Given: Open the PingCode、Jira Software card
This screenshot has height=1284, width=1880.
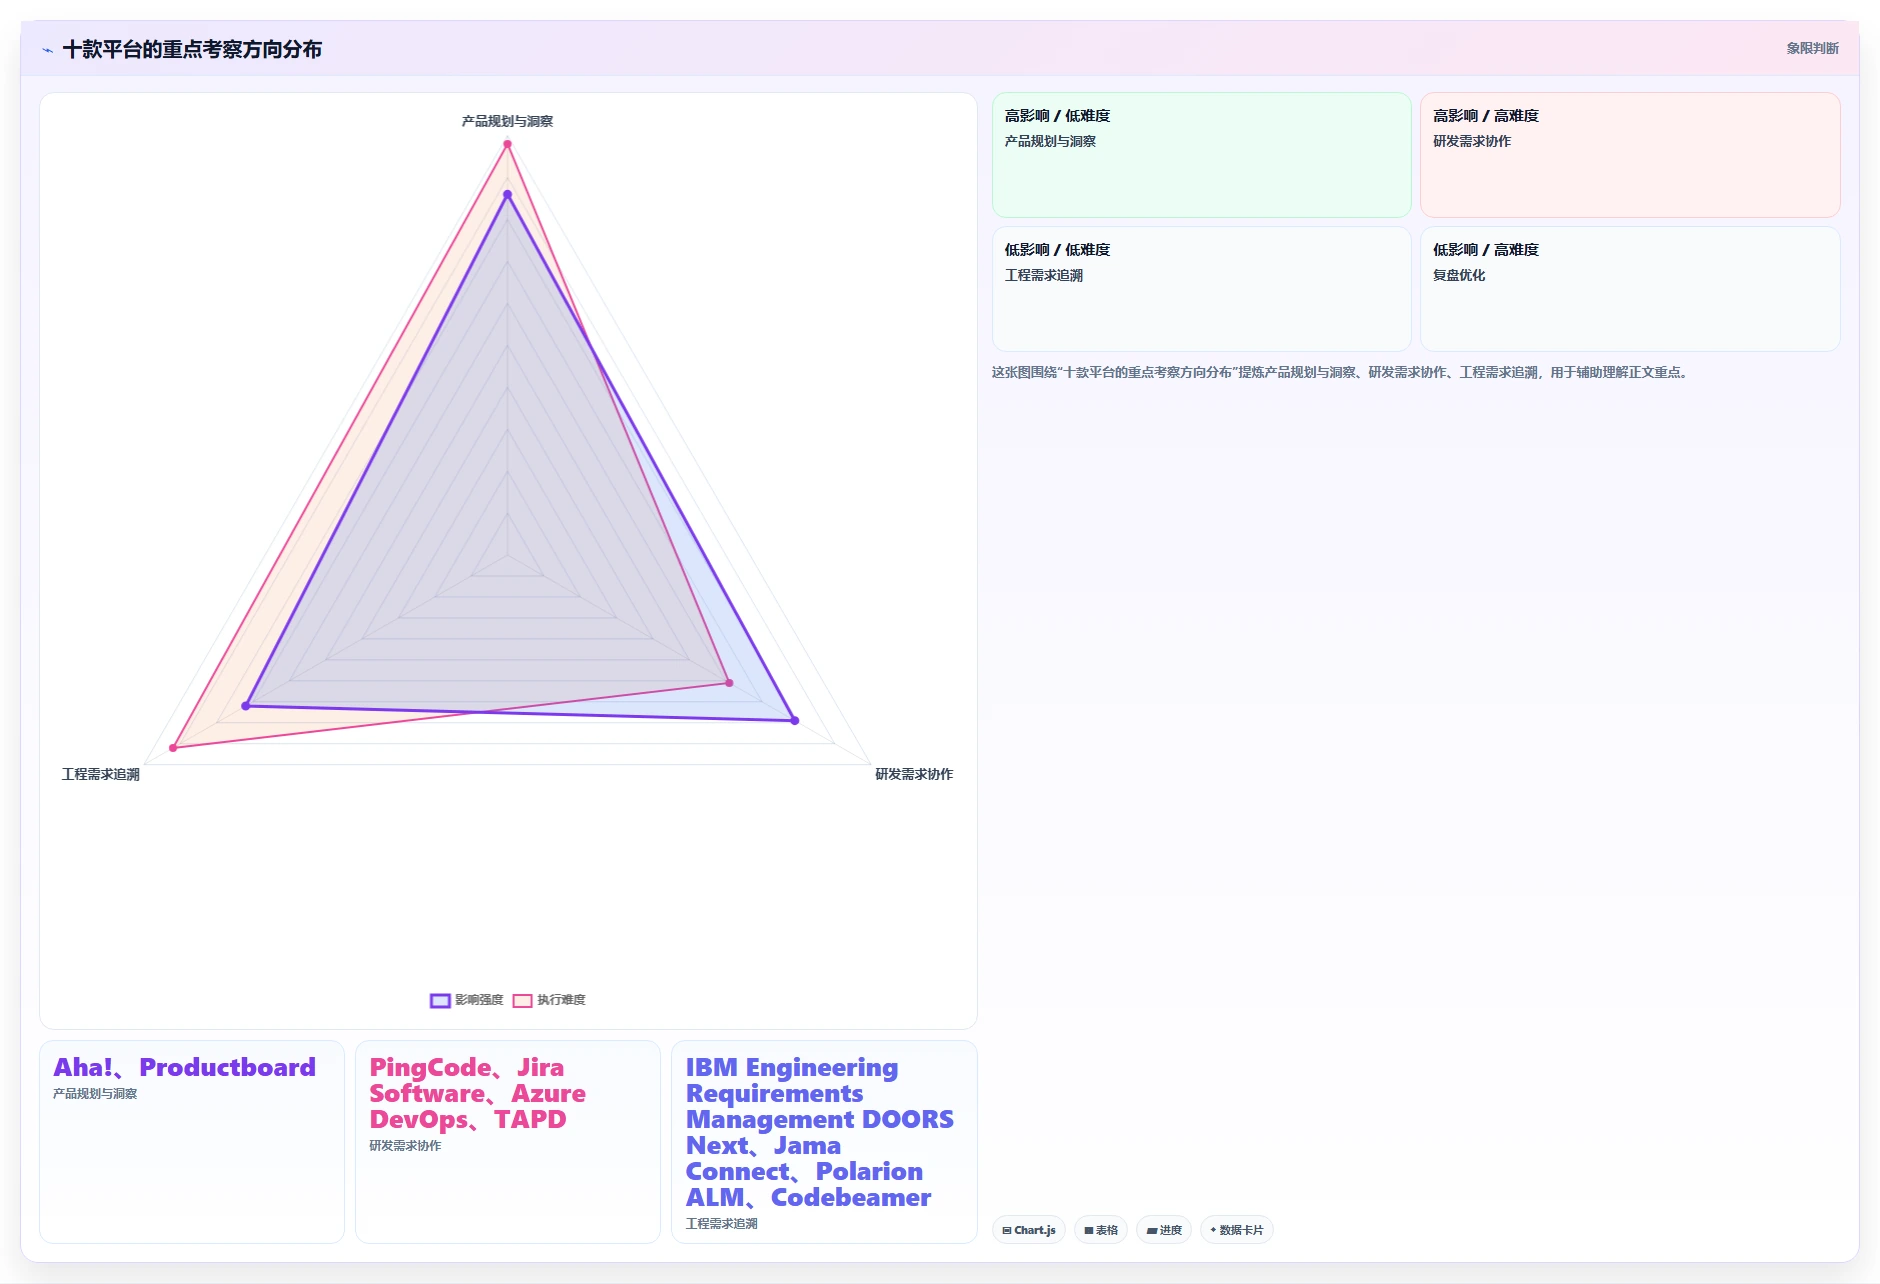Looking at the screenshot, I should pyautogui.click(x=508, y=1142).
